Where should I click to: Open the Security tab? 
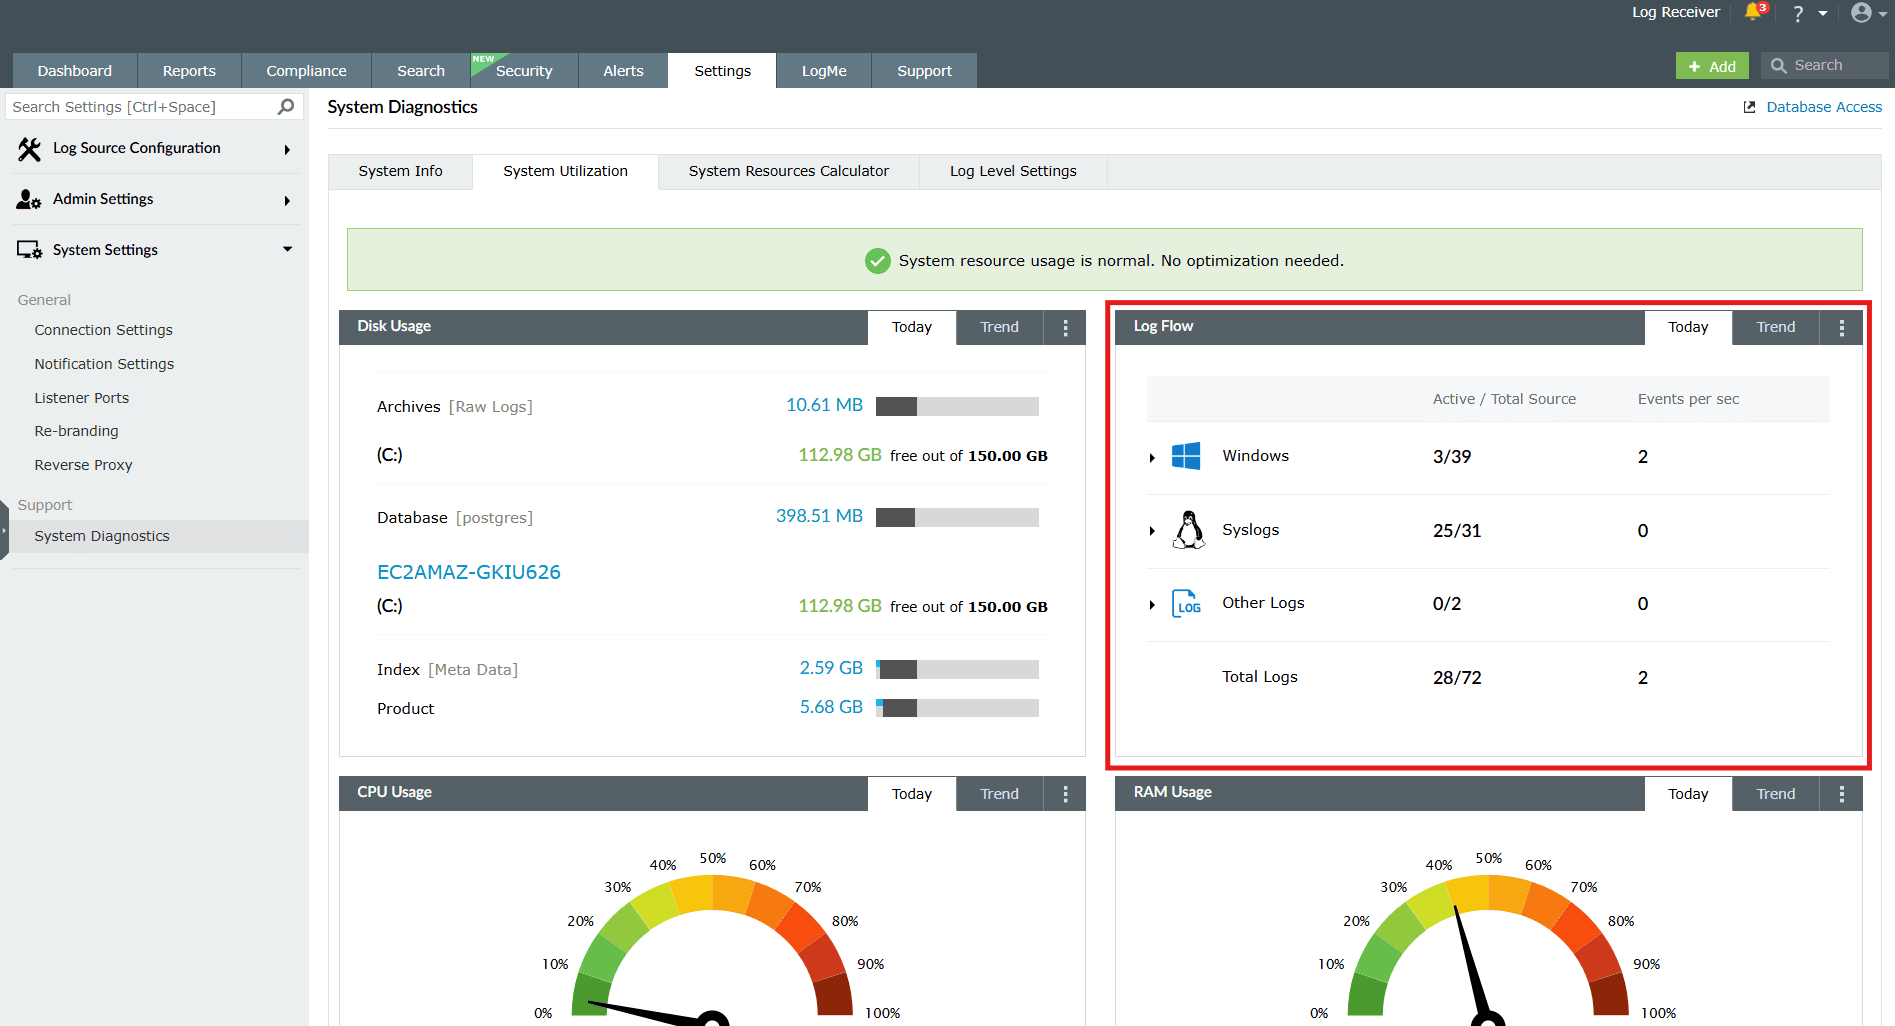524,71
